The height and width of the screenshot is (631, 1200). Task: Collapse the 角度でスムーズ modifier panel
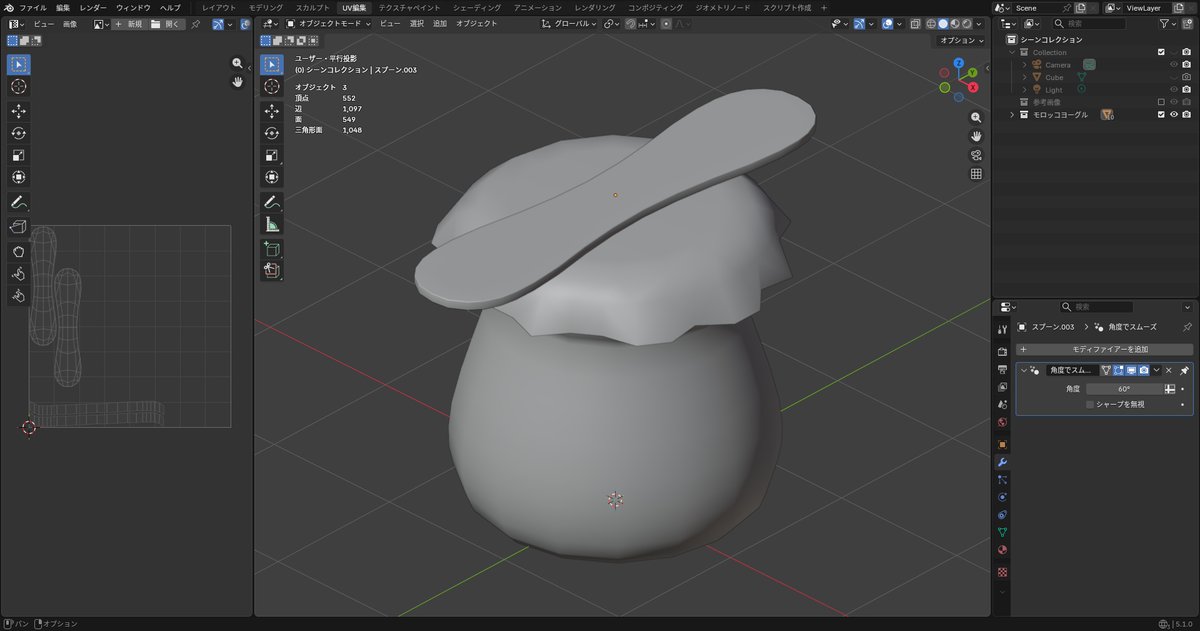(x=1023, y=370)
